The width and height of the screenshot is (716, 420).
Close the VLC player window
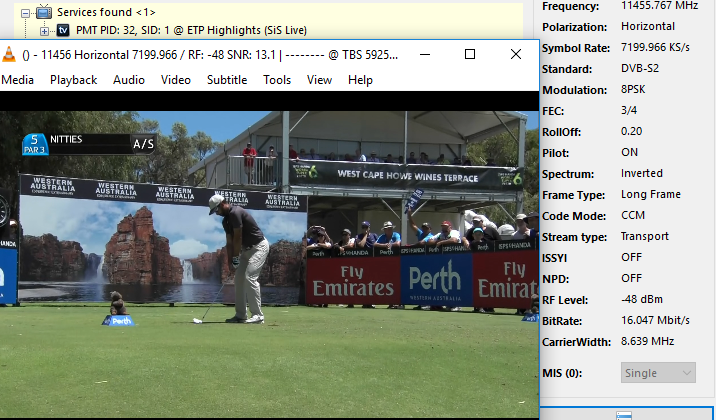516,55
